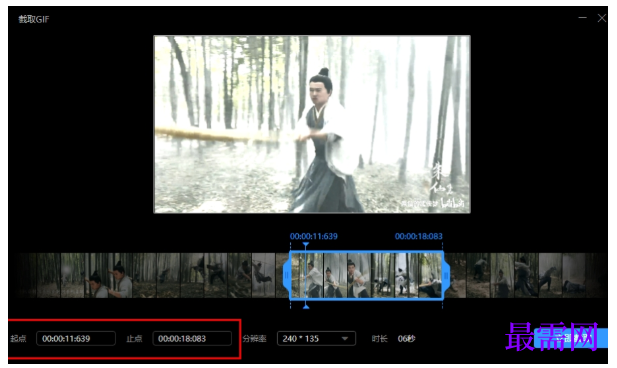617x368 pixels.
Task: Click the video preview frame
Action: coord(312,124)
